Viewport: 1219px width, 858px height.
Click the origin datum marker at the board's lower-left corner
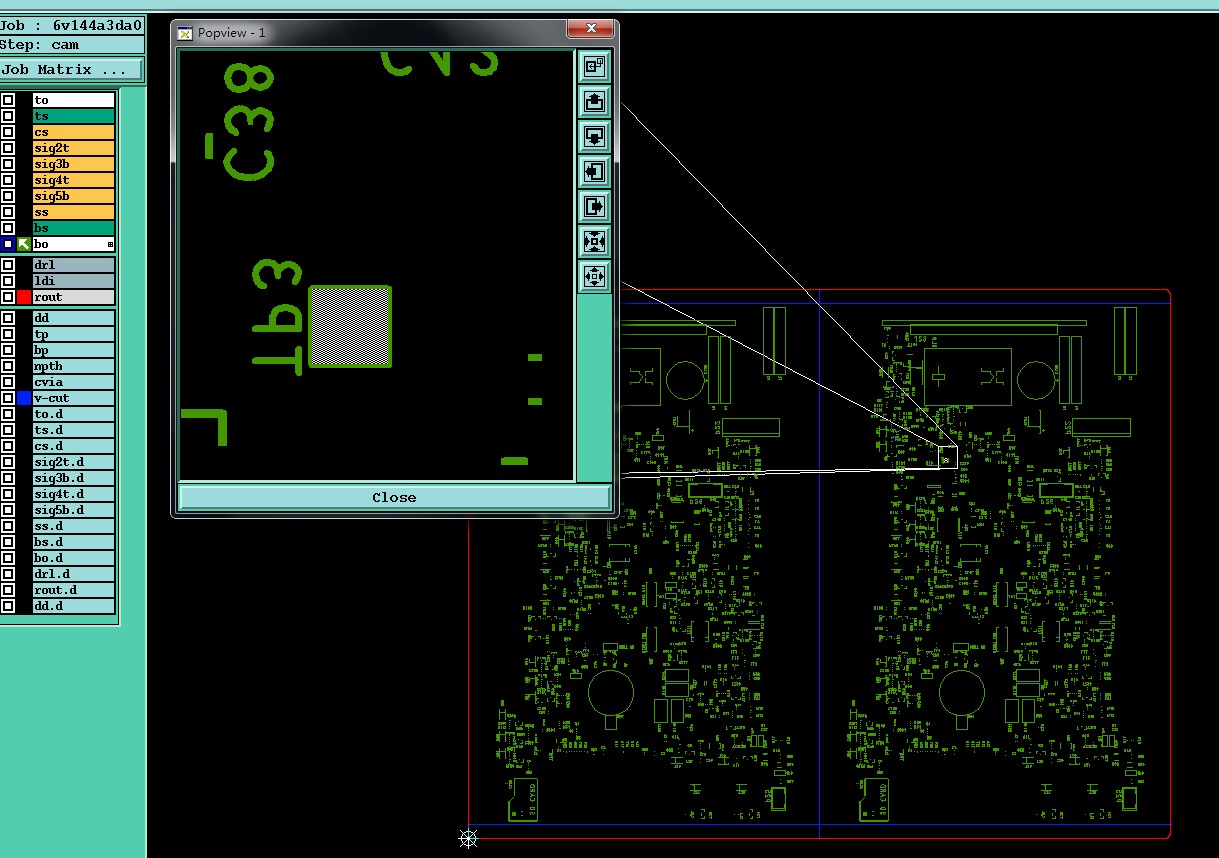point(468,838)
